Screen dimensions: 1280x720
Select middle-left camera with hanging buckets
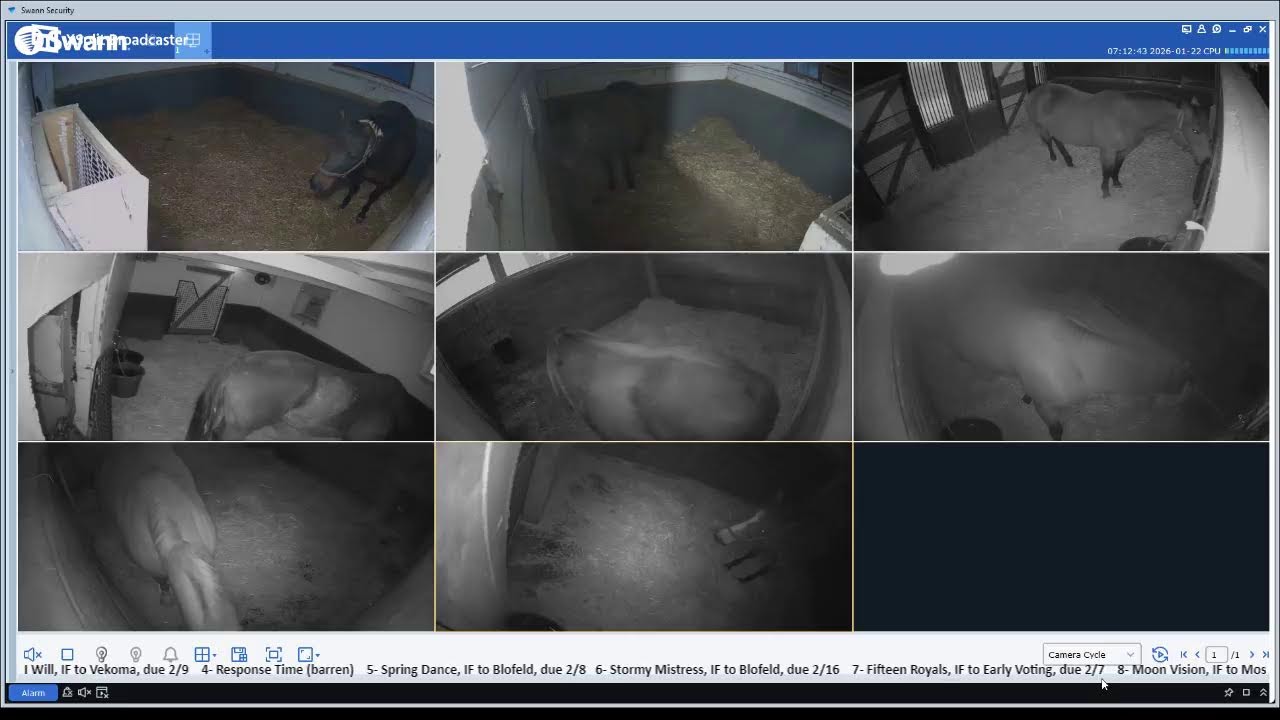(x=226, y=346)
